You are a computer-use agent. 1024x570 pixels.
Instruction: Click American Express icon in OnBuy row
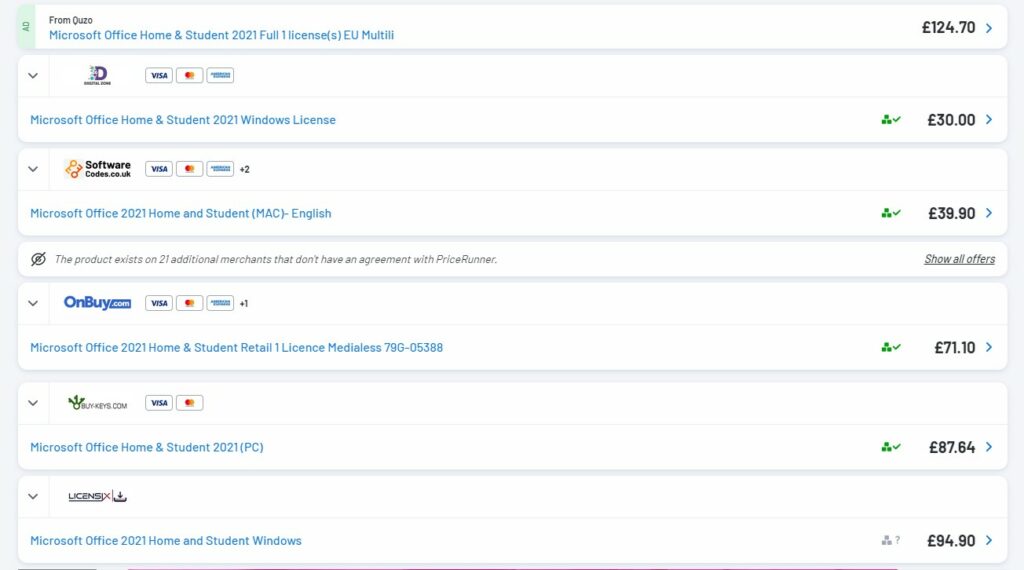tap(220, 303)
